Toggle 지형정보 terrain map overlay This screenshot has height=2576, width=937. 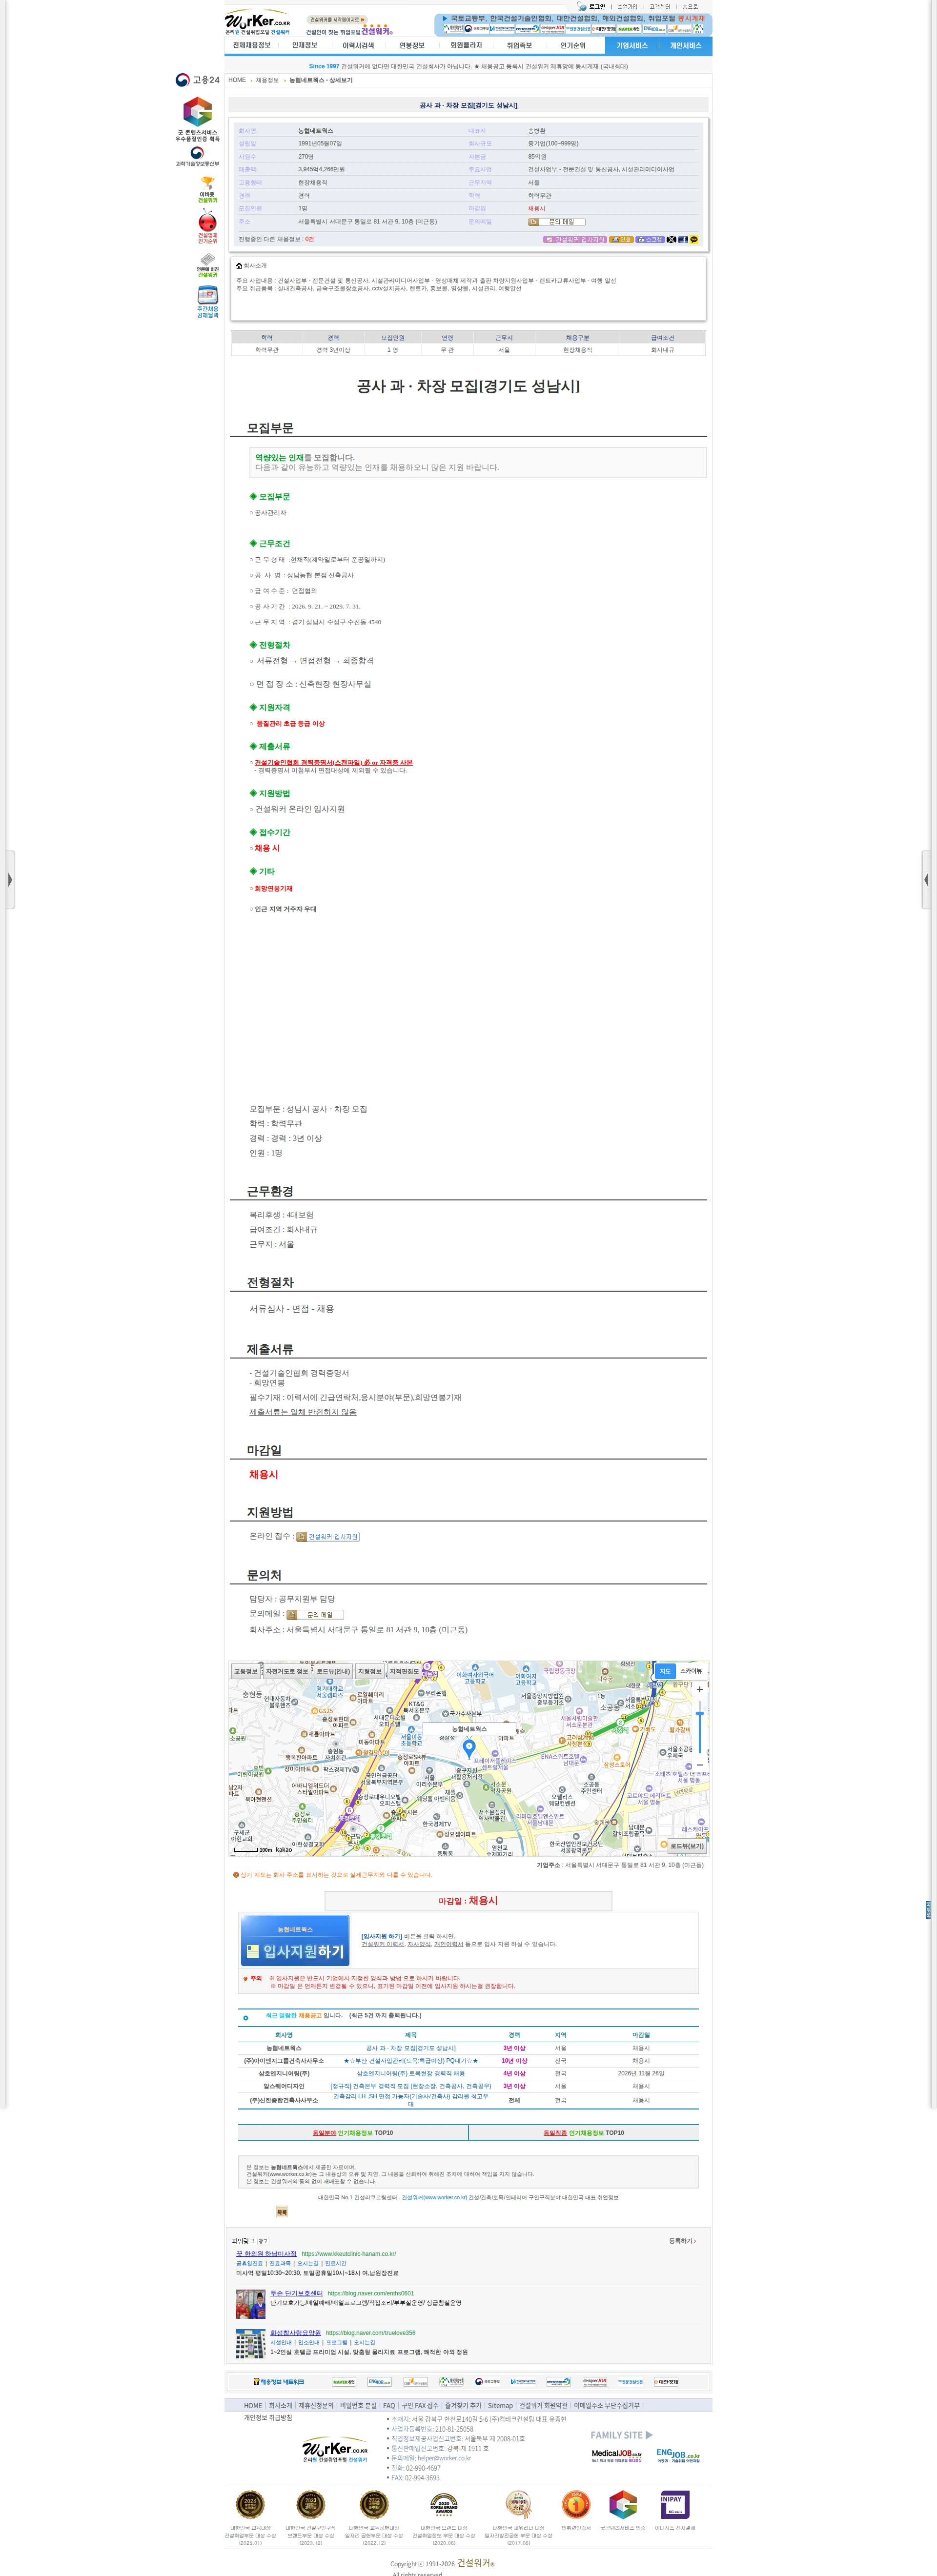tap(369, 1671)
